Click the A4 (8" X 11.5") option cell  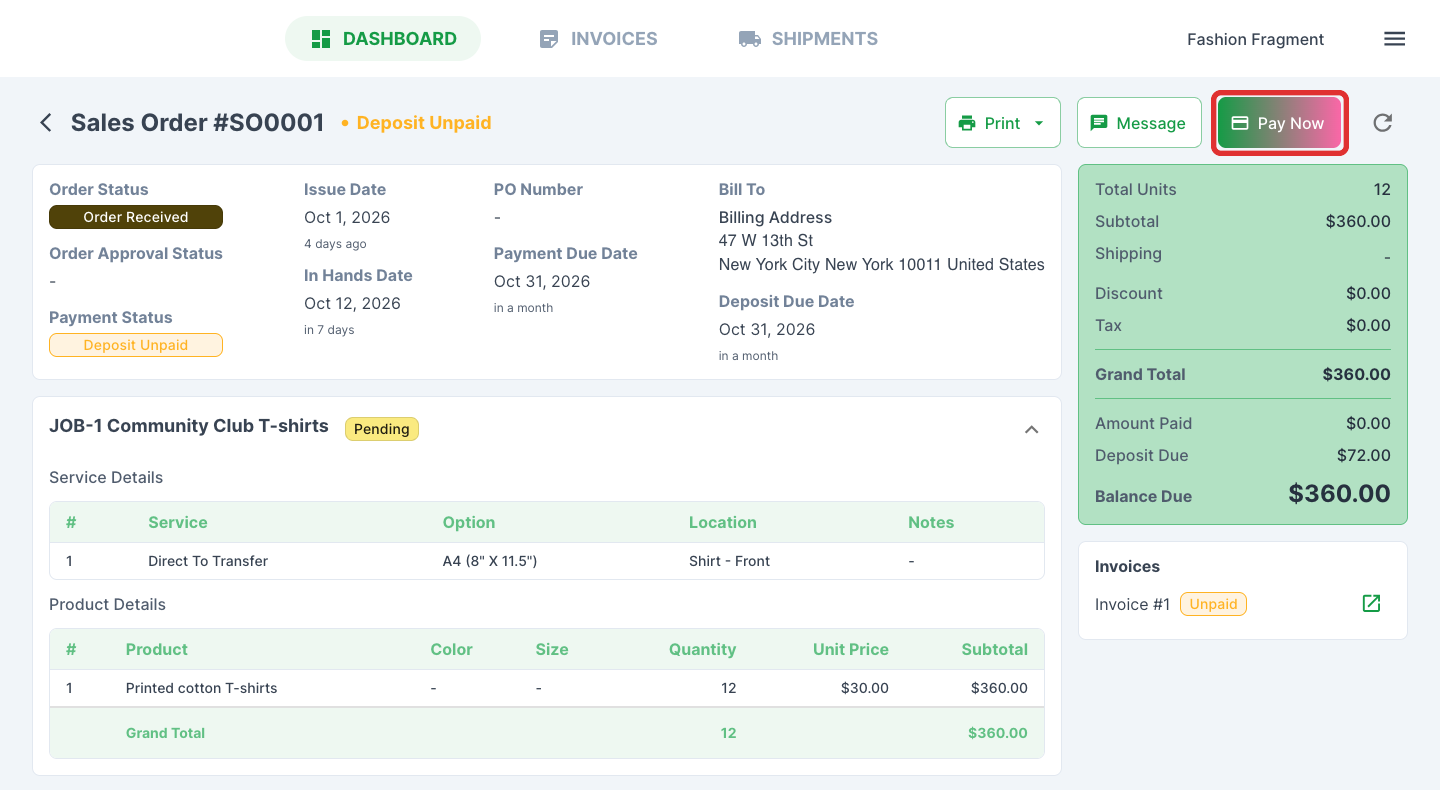pos(490,561)
